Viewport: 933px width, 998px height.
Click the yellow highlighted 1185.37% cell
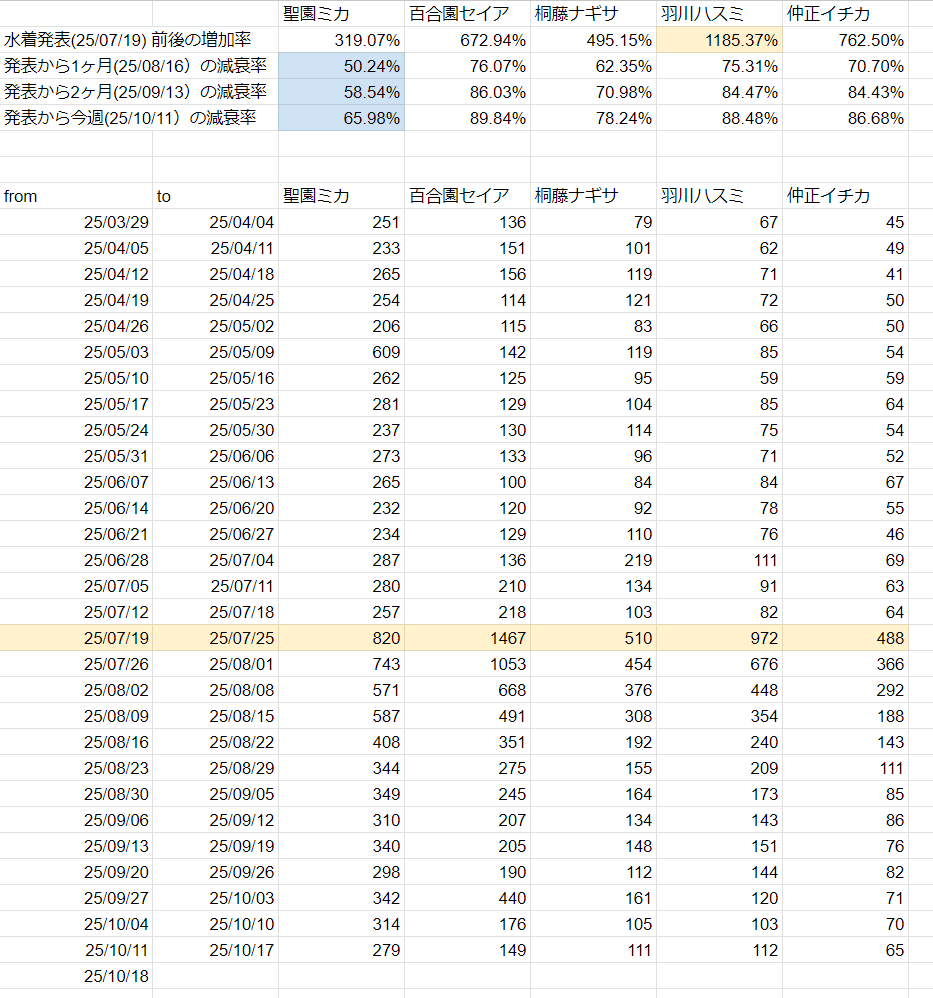[x=720, y=40]
